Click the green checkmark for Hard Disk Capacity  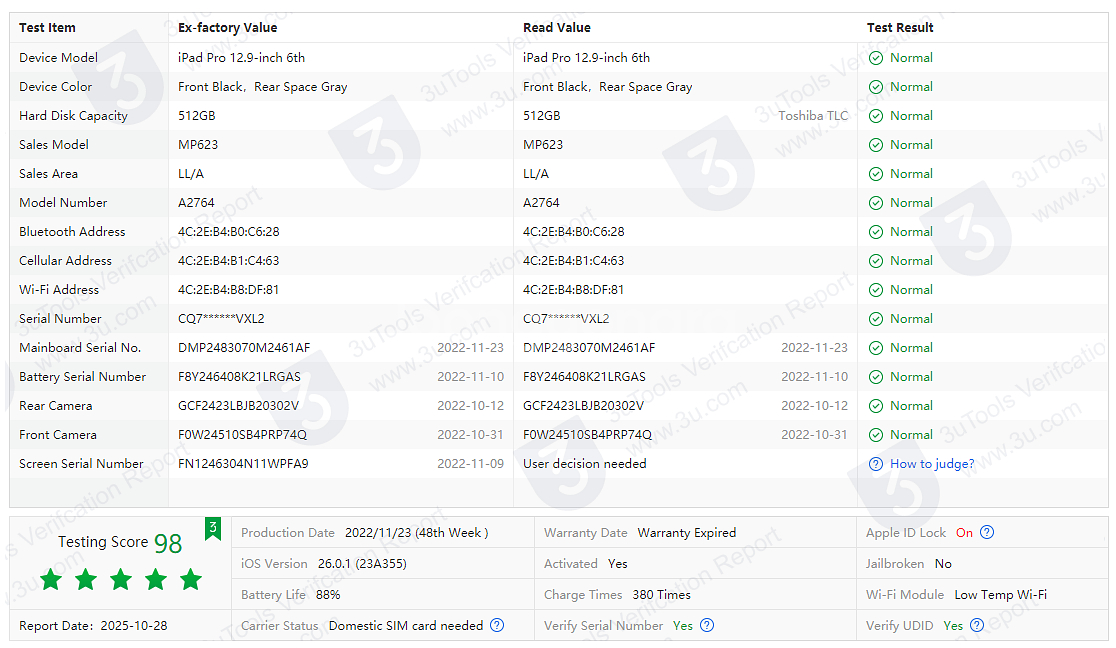pyautogui.click(x=875, y=115)
